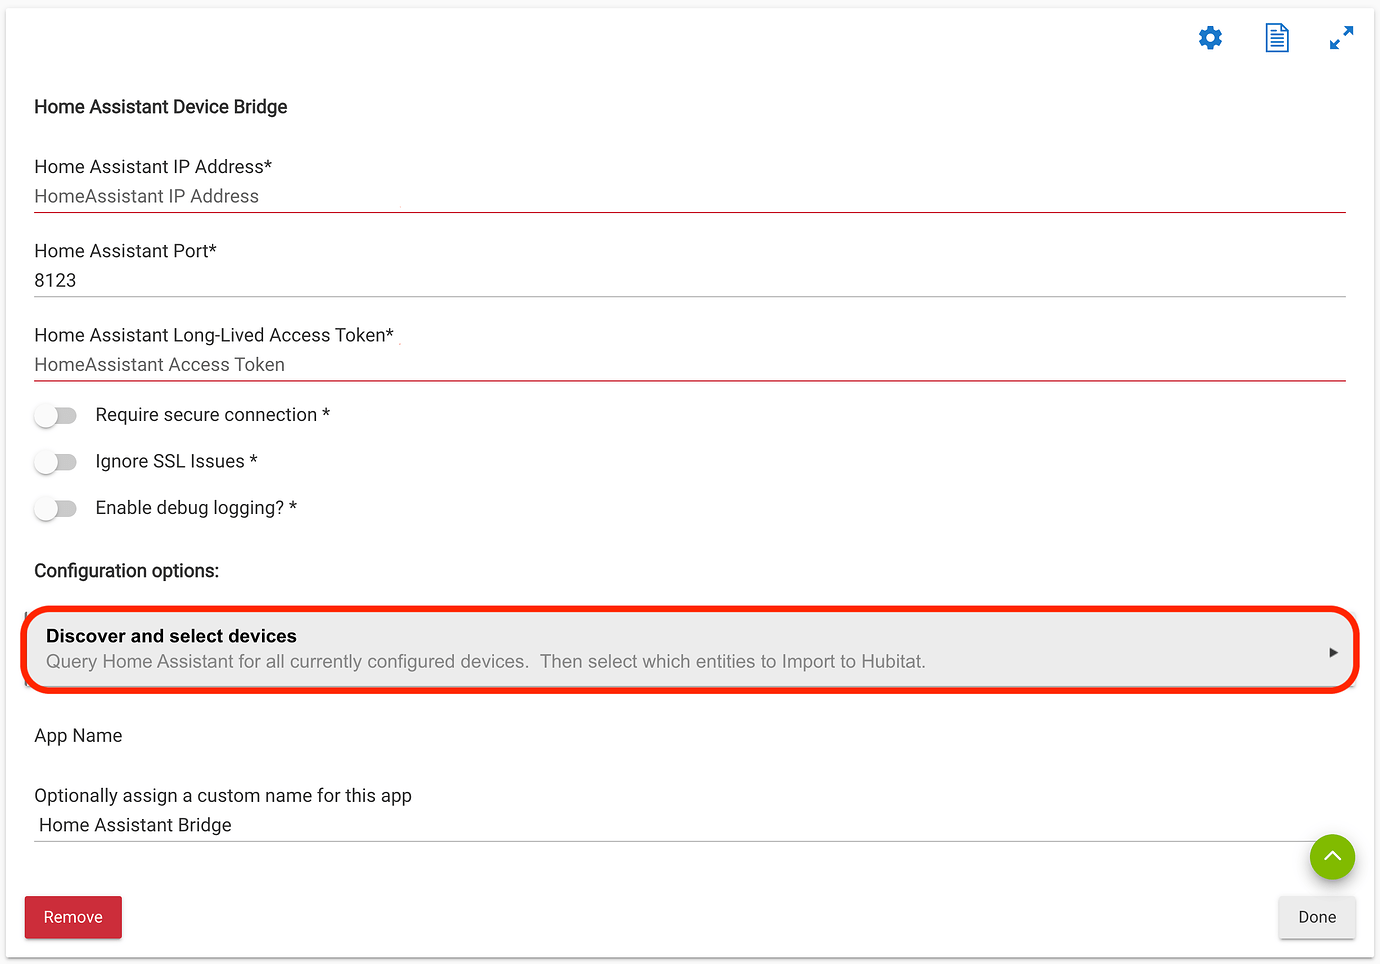This screenshot has width=1380, height=964.
Task: Focus the port field containing 8123
Action: [688, 281]
